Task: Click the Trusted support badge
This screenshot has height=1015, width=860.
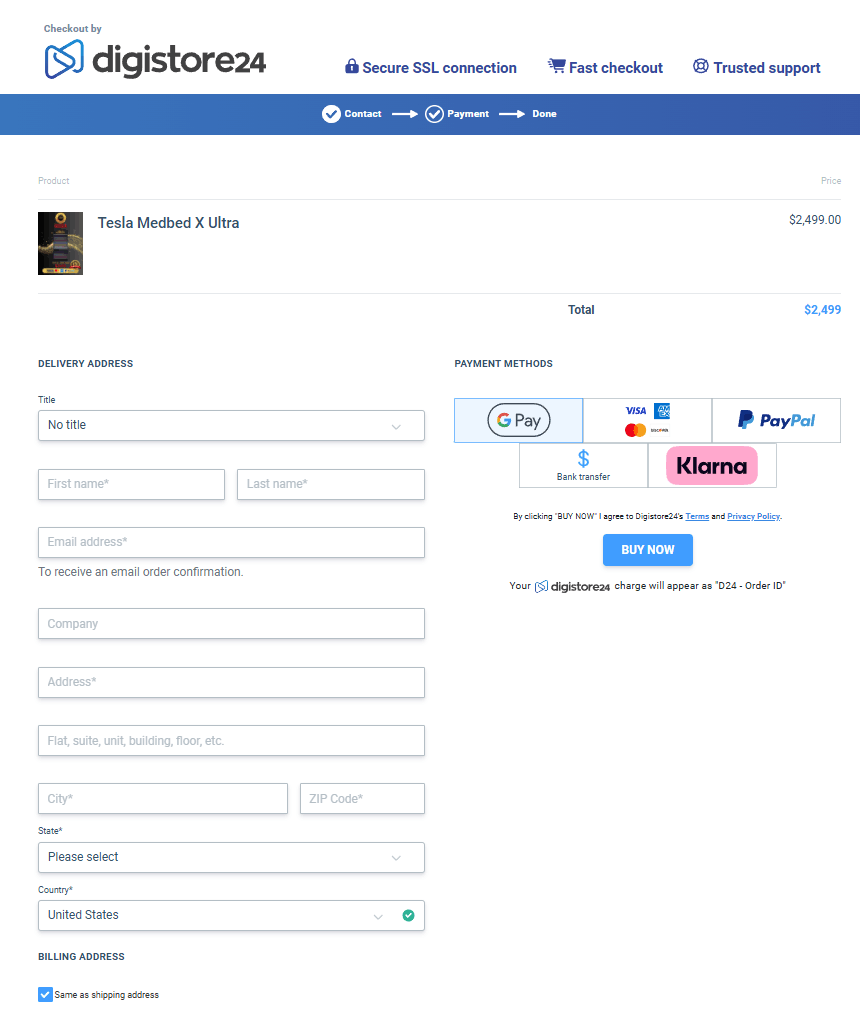Action: coord(756,67)
